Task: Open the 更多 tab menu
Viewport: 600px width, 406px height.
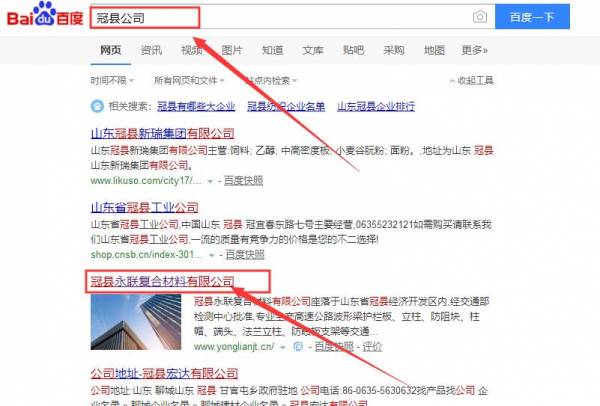Action: pyautogui.click(x=474, y=50)
